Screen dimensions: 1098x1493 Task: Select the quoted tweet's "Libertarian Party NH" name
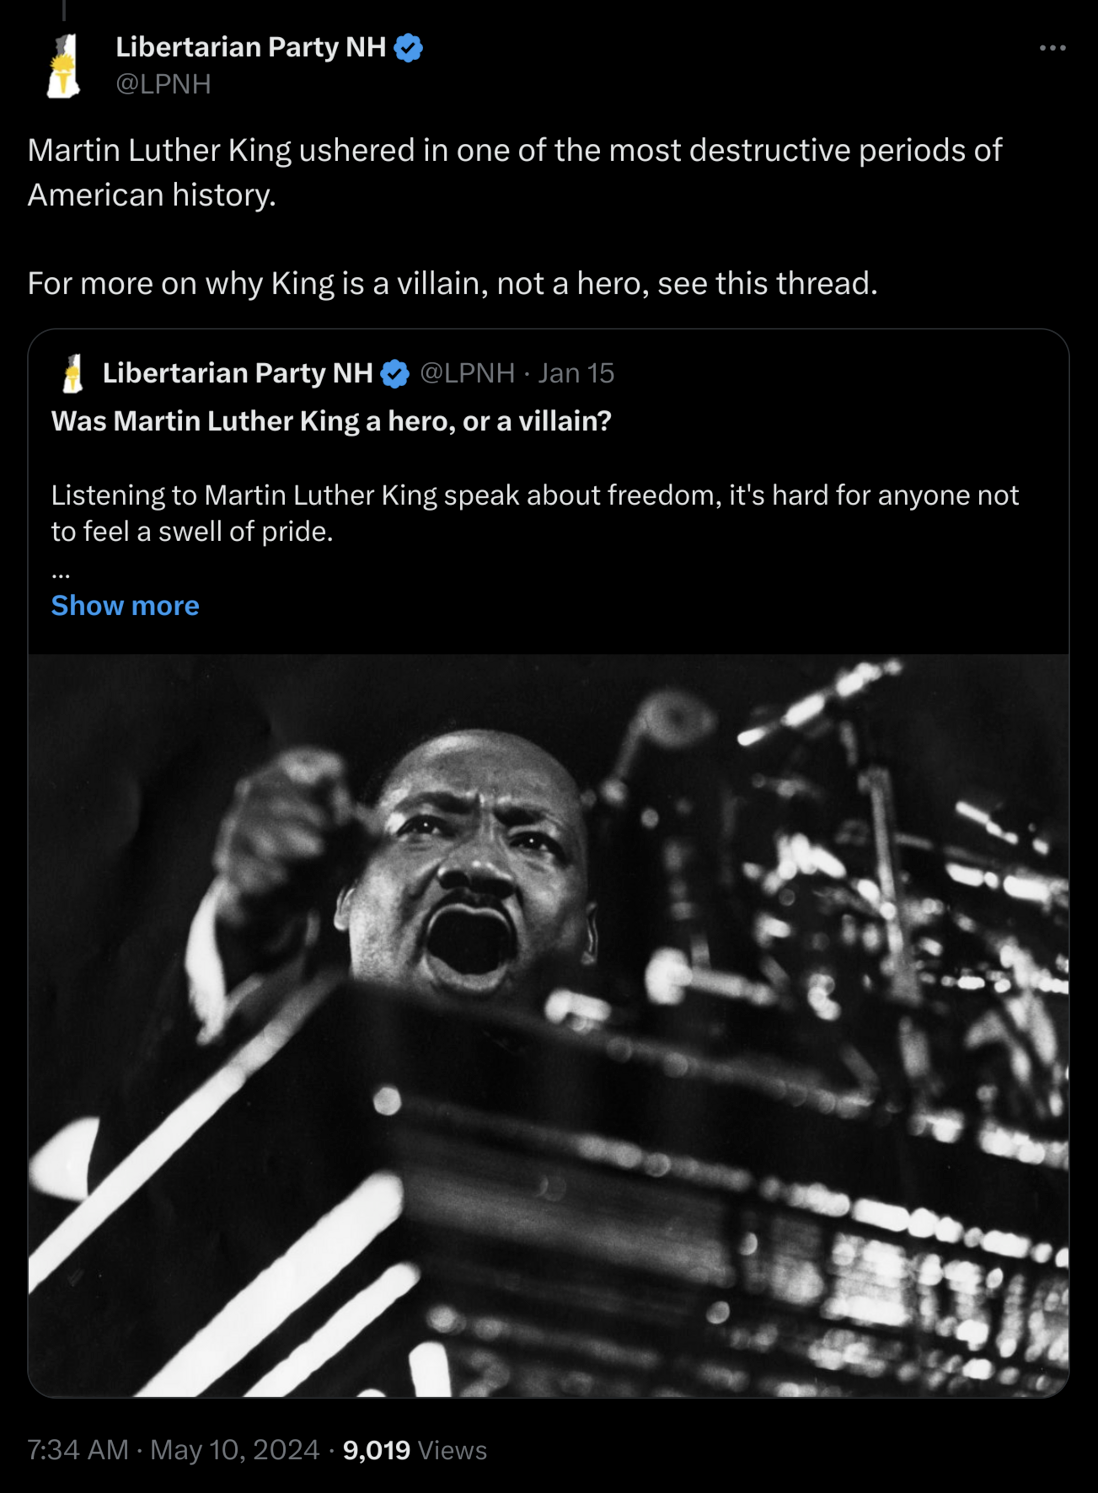pyautogui.click(x=237, y=373)
